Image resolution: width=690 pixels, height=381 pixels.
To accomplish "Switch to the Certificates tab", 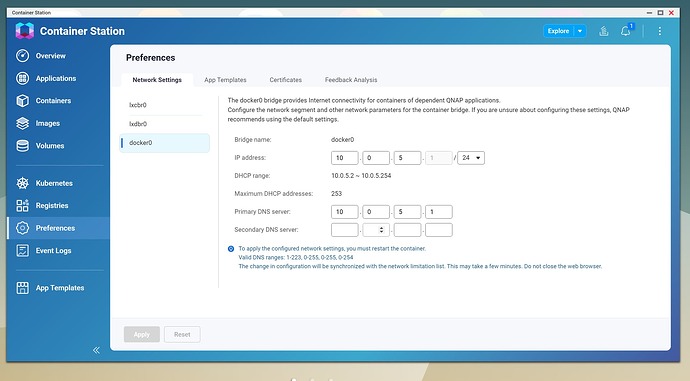I will pyautogui.click(x=286, y=80).
